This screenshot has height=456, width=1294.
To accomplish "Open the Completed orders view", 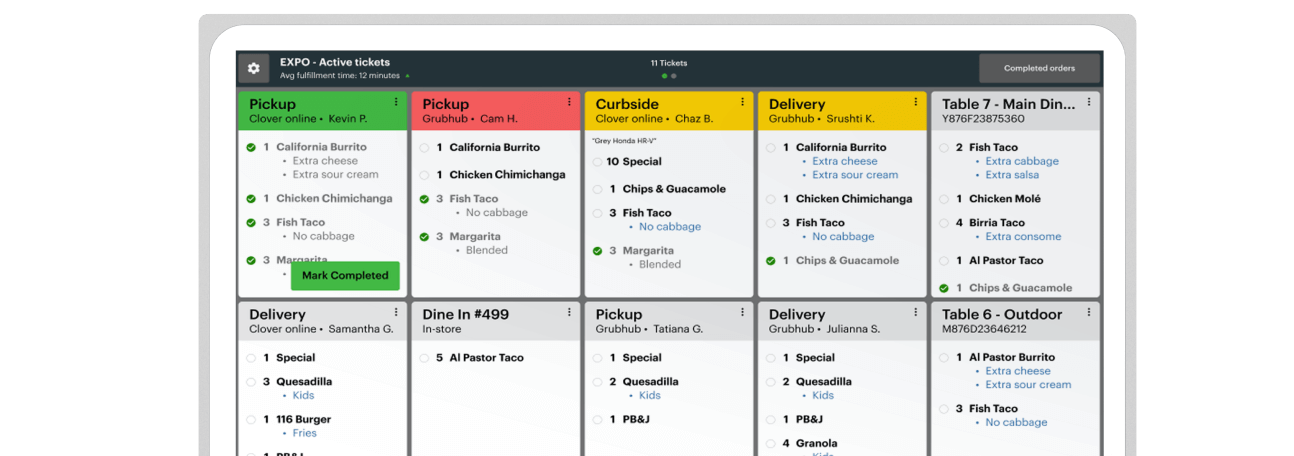I will pyautogui.click(x=1039, y=68).
